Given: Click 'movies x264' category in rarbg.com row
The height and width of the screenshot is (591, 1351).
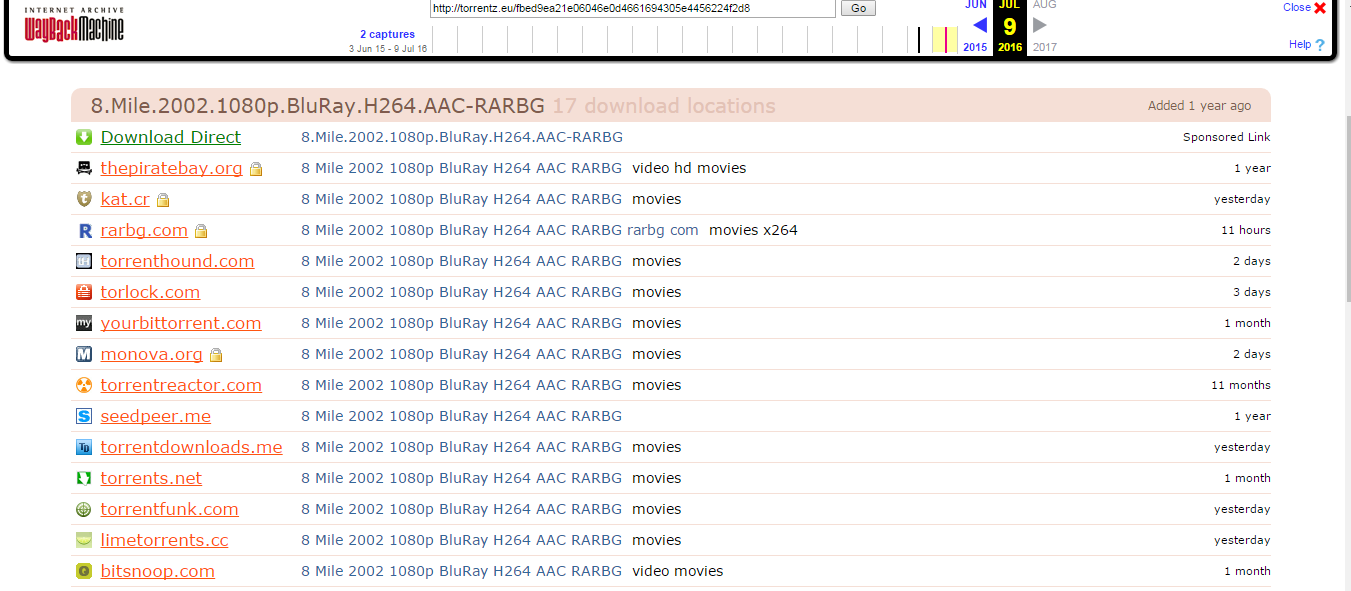Looking at the screenshot, I should click(754, 230).
